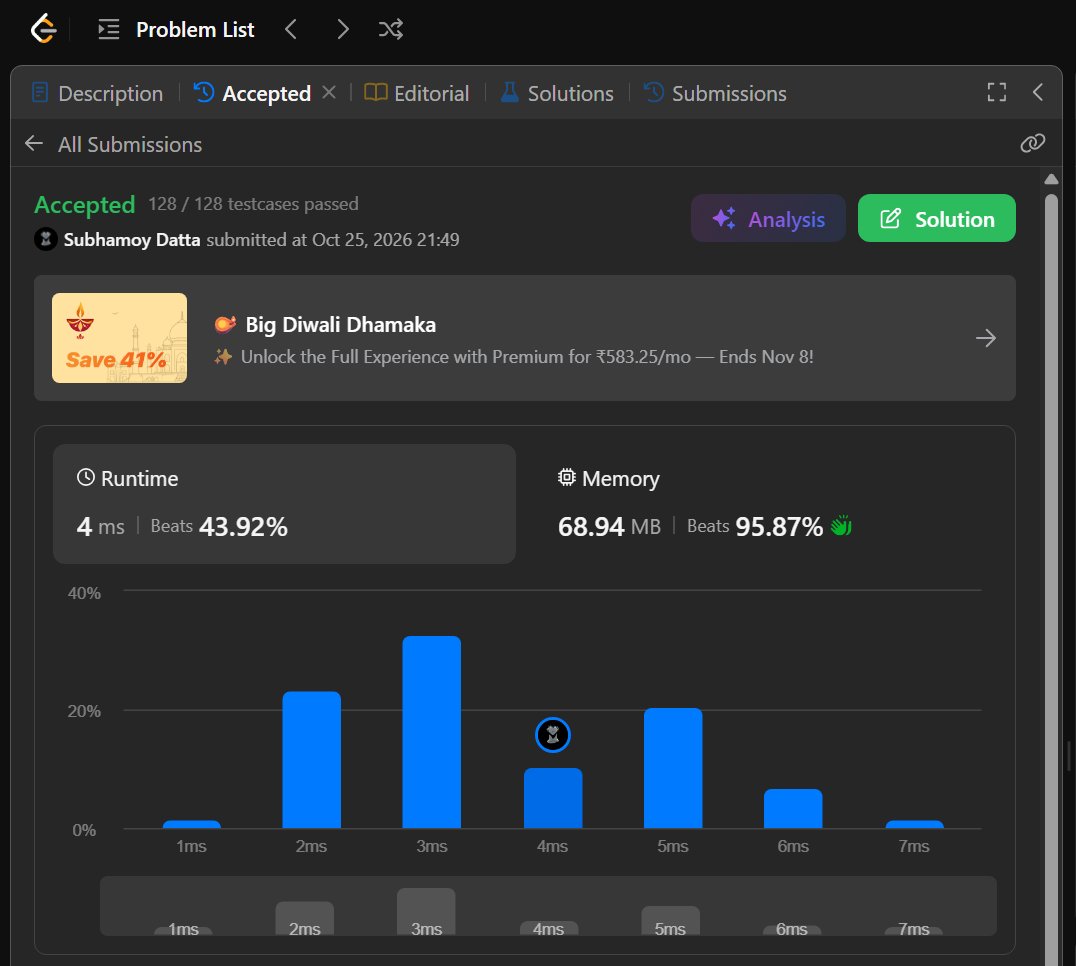Click the 4ms bar in runtime chart
The width and height of the screenshot is (1076, 966).
click(x=553, y=798)
